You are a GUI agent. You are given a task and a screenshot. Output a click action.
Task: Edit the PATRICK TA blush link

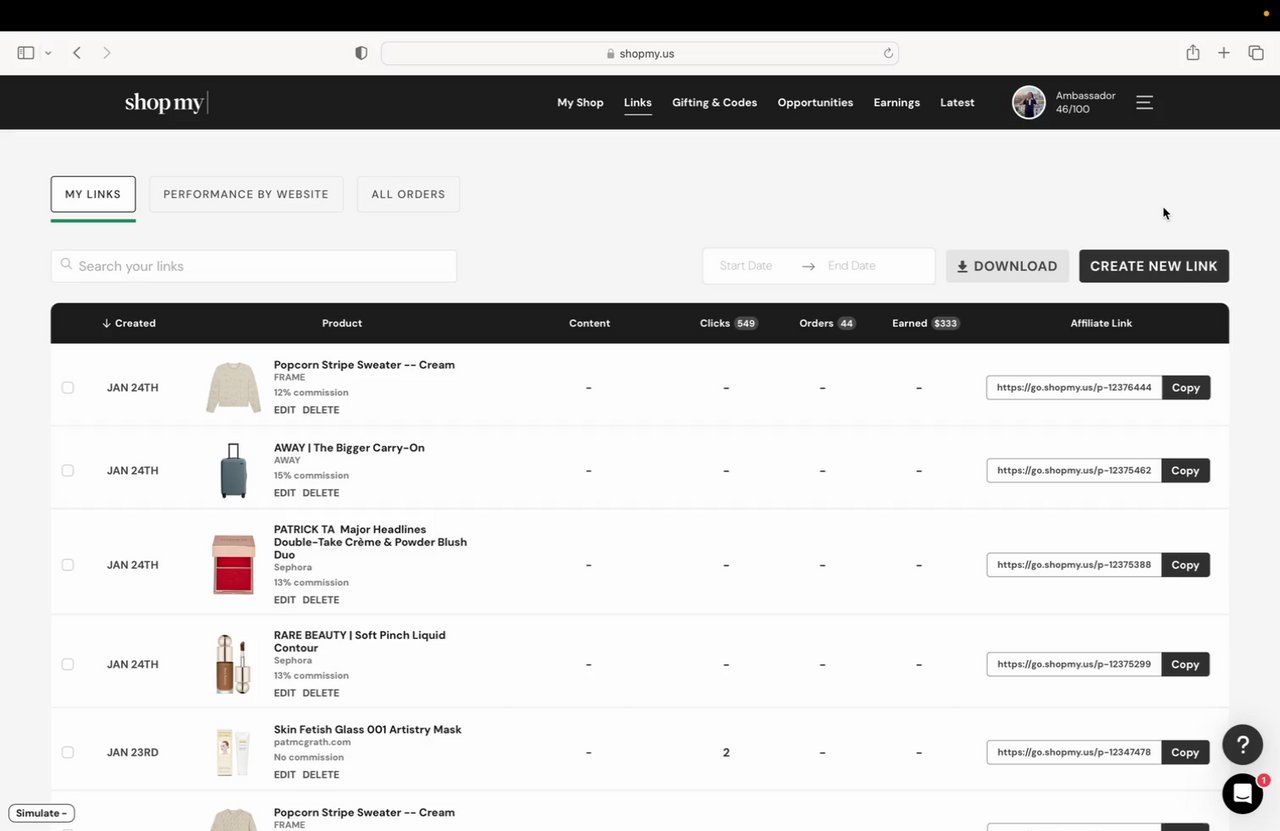[285, 600]
